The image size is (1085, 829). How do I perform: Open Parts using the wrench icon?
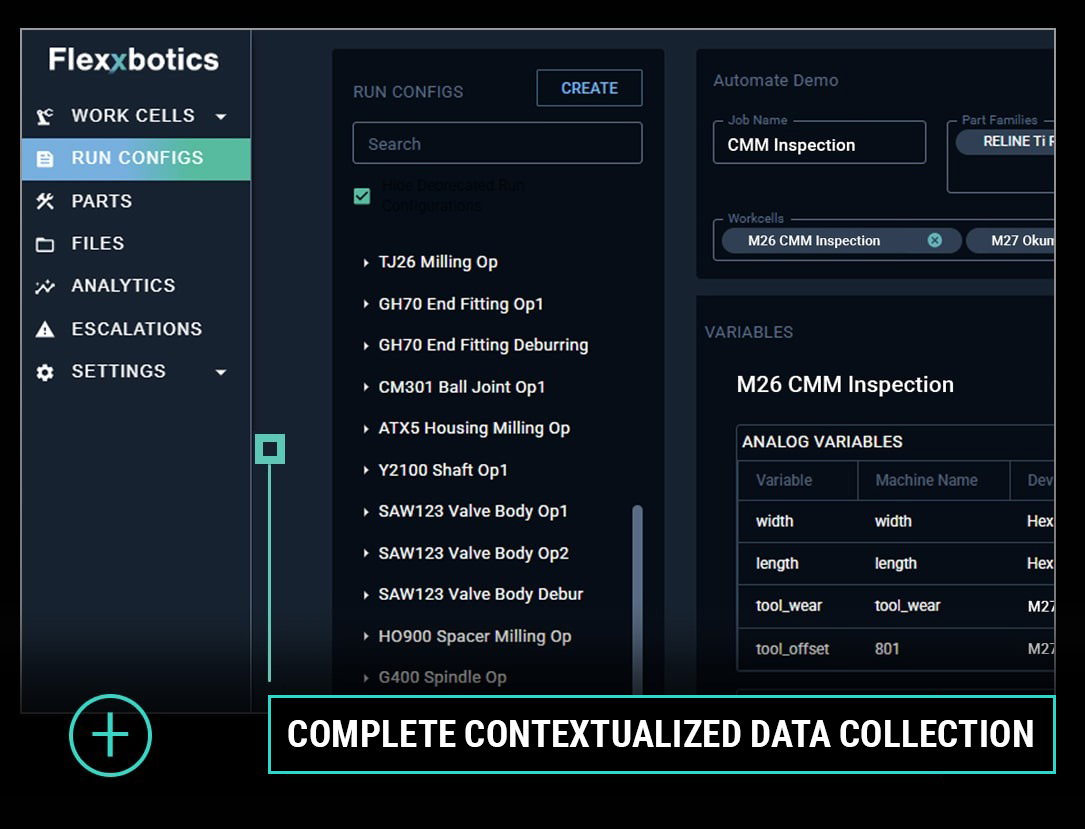tap(44, 201)
